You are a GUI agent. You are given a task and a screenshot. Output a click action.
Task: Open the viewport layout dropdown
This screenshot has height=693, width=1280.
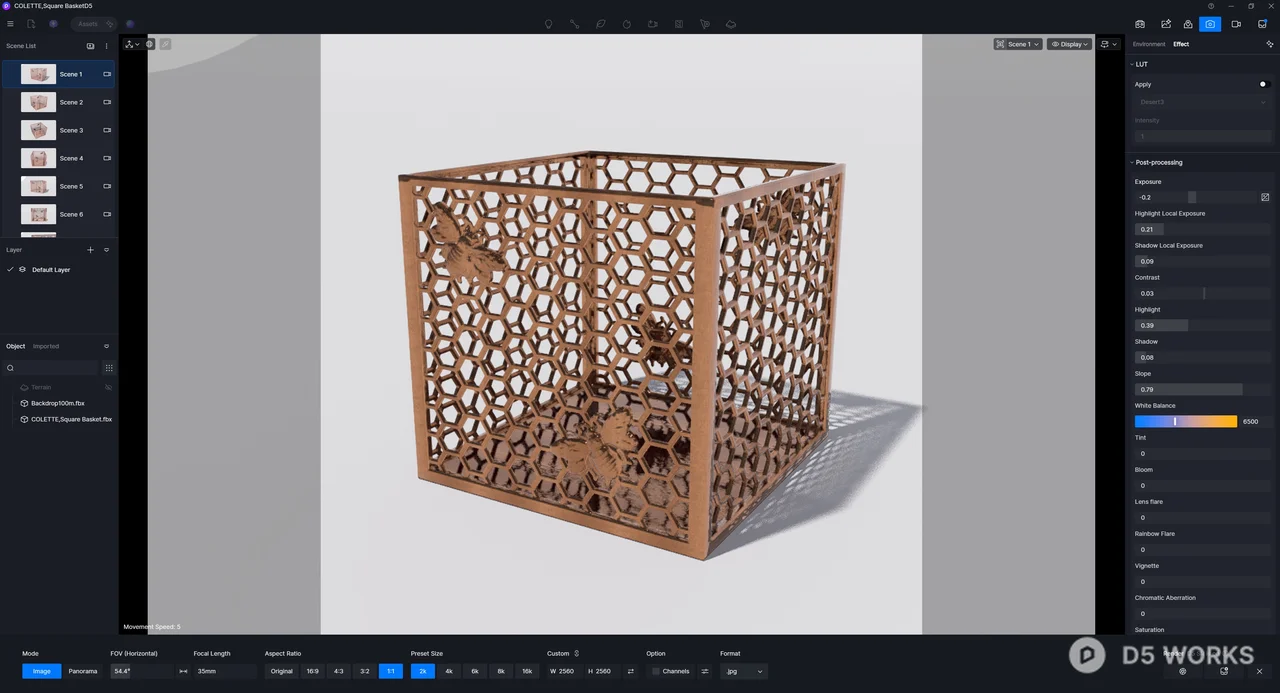1108,44
